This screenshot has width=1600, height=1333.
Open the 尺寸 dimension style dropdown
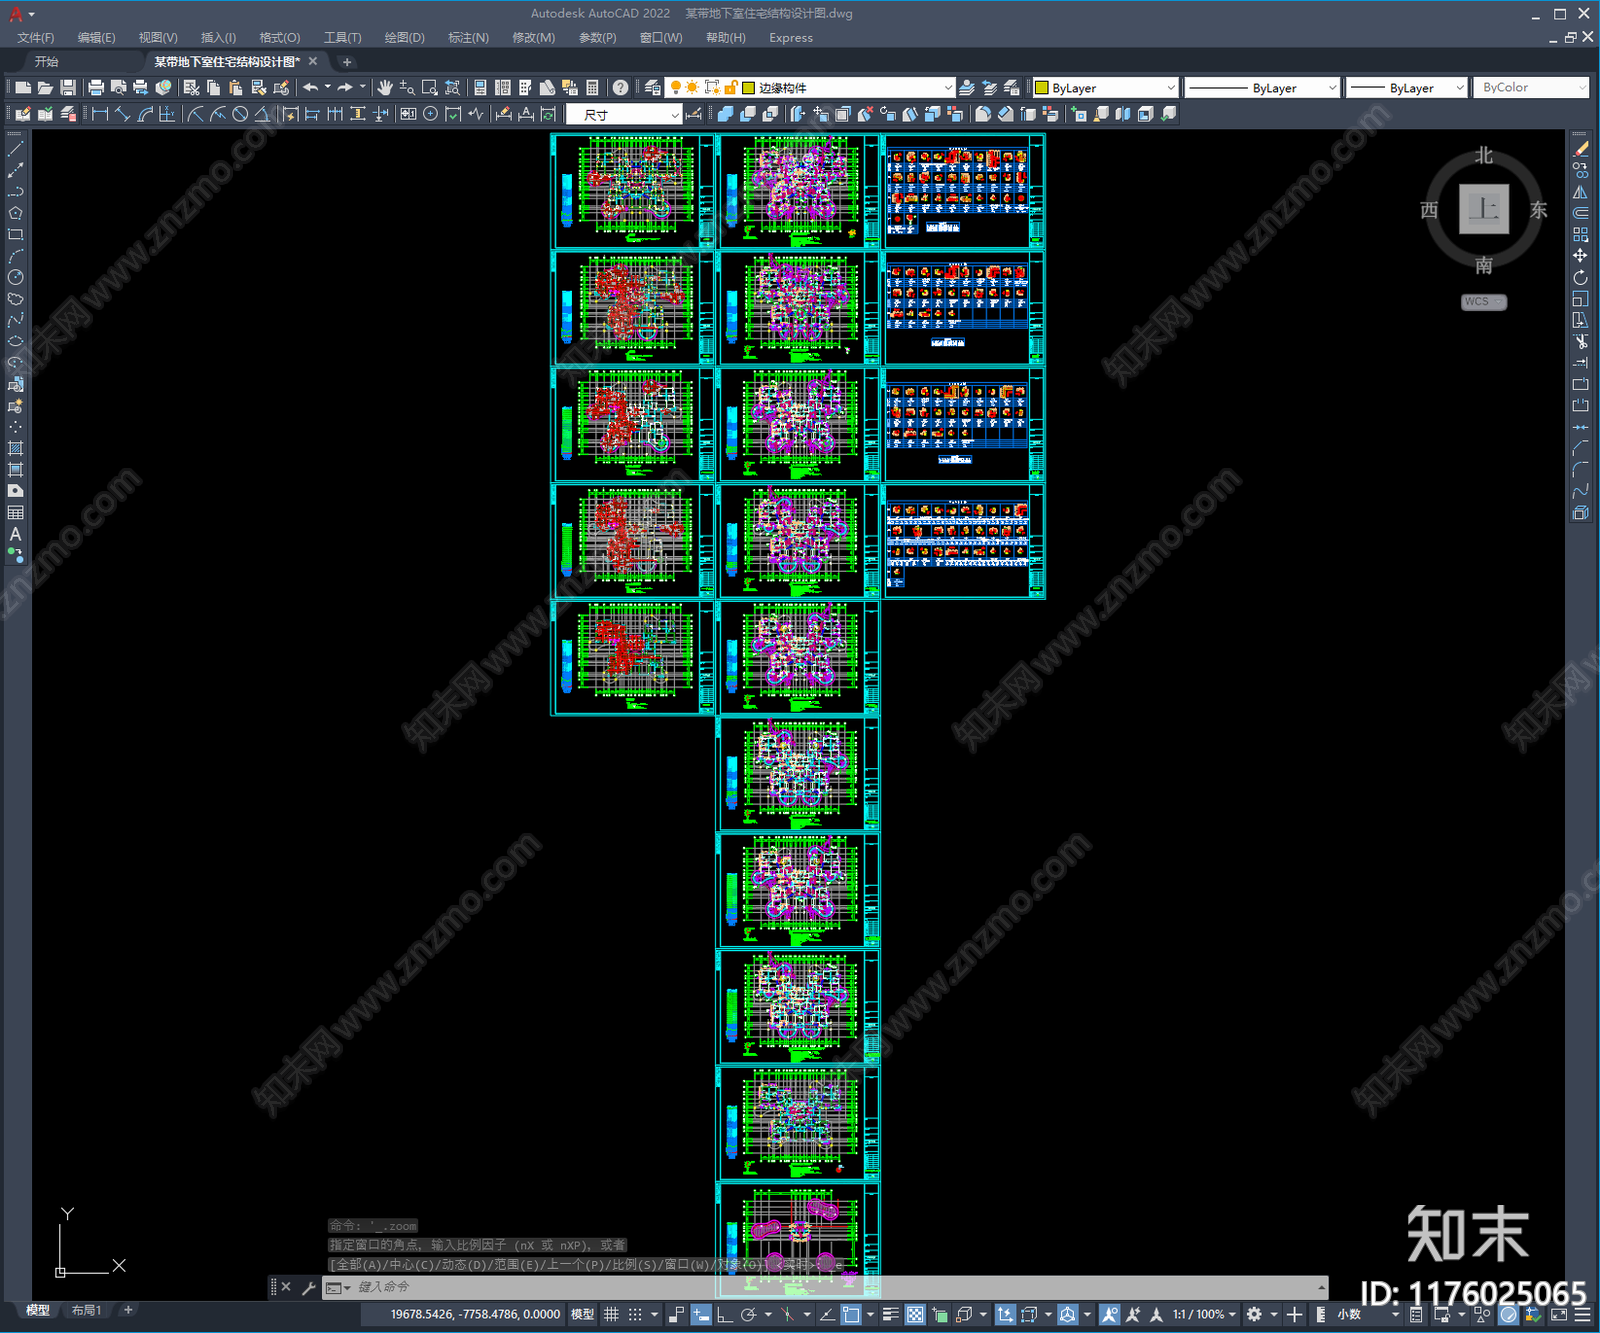(x=624, y=114)
